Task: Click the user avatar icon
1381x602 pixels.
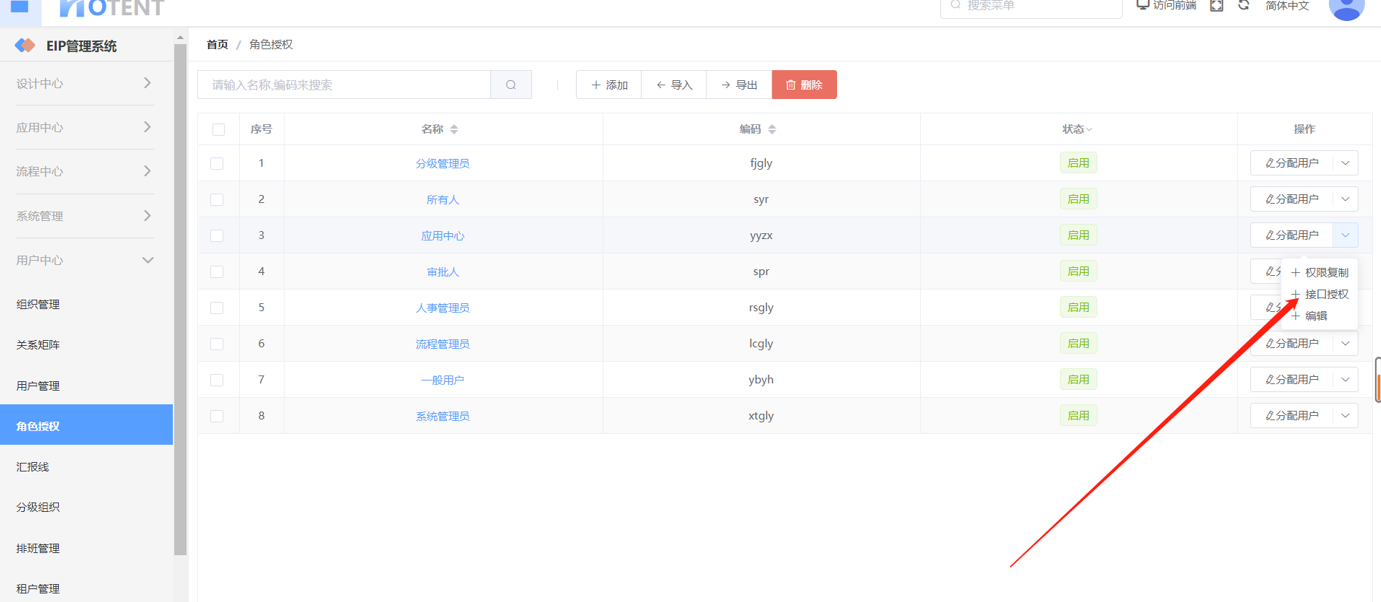Action: coord(1346,8)
